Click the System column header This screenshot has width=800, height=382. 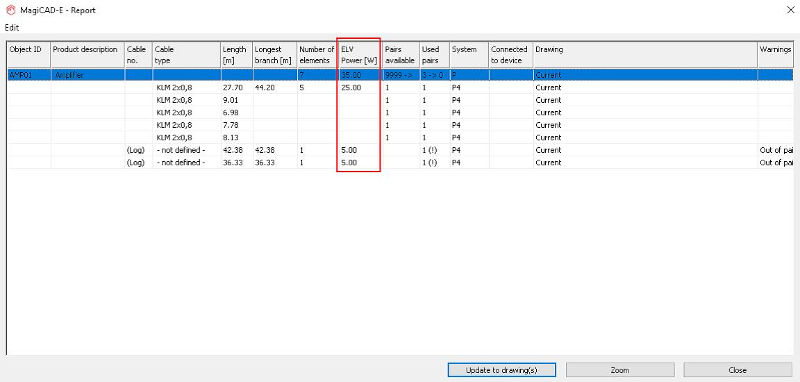pyautogui.click(x=469, y=55)
